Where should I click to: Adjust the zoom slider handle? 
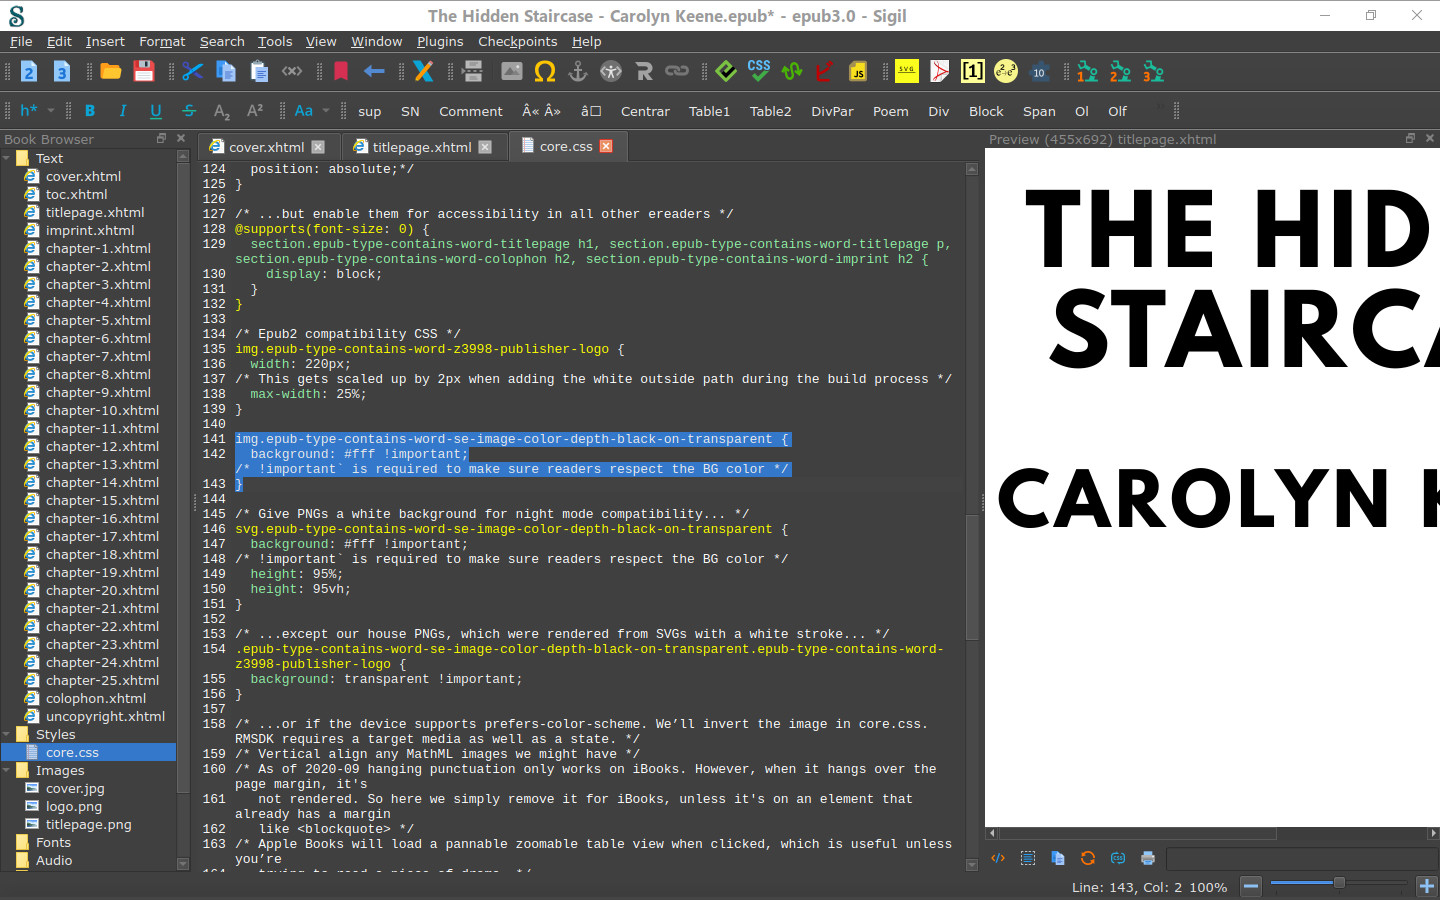(x=1339, y=883)
